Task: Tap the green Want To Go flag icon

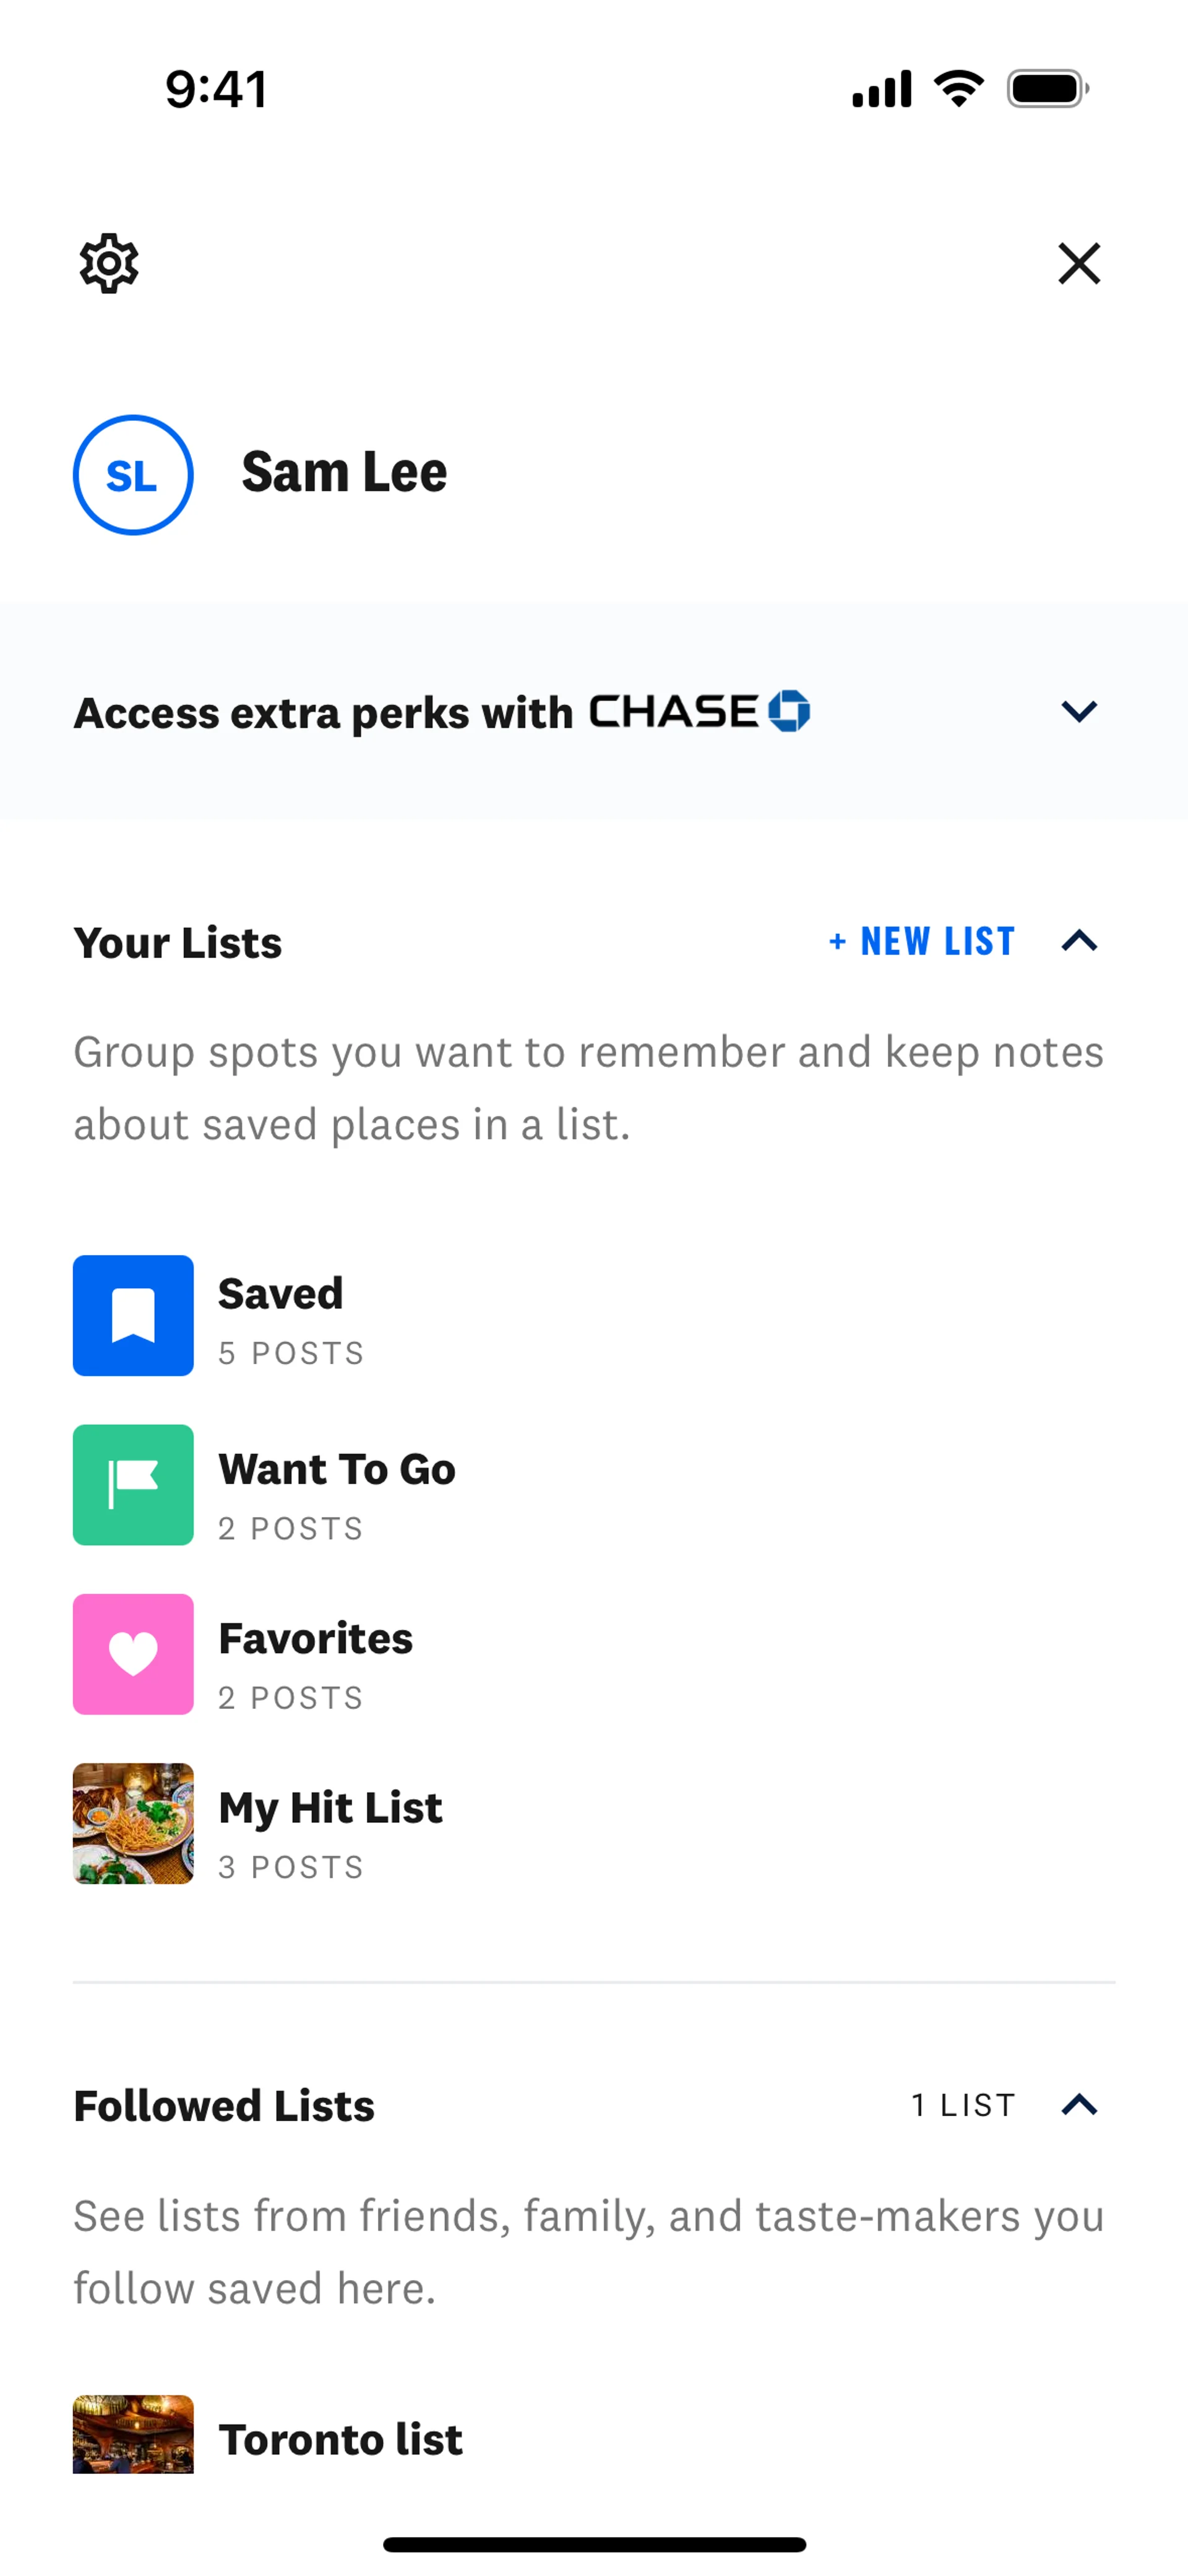Action: [x=133, y=1485]
